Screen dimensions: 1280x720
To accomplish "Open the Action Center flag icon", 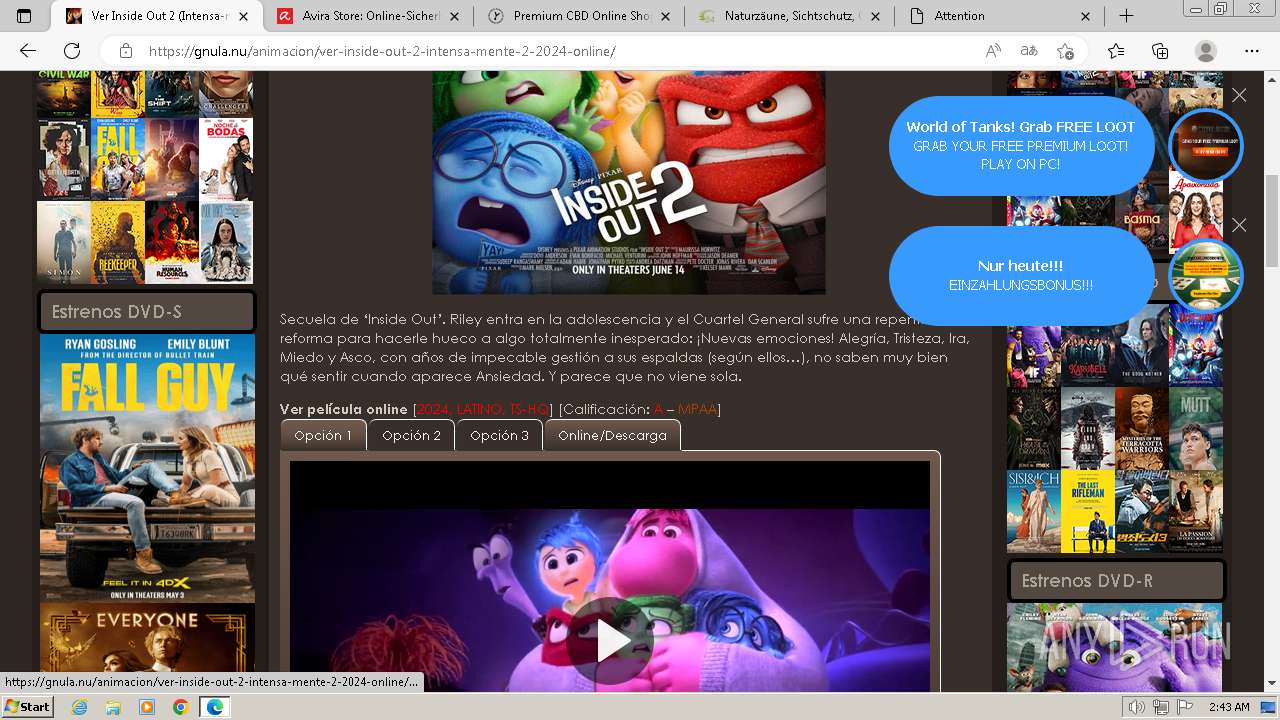I will click(x=1185, y=707).
